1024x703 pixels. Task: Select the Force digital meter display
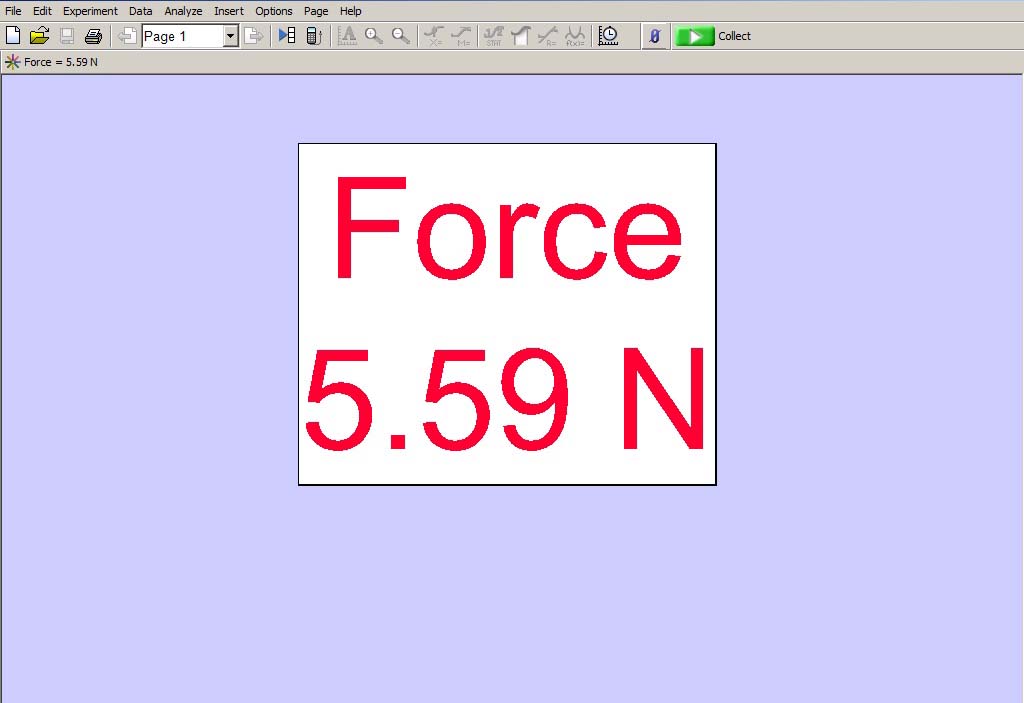click(506, 313)
